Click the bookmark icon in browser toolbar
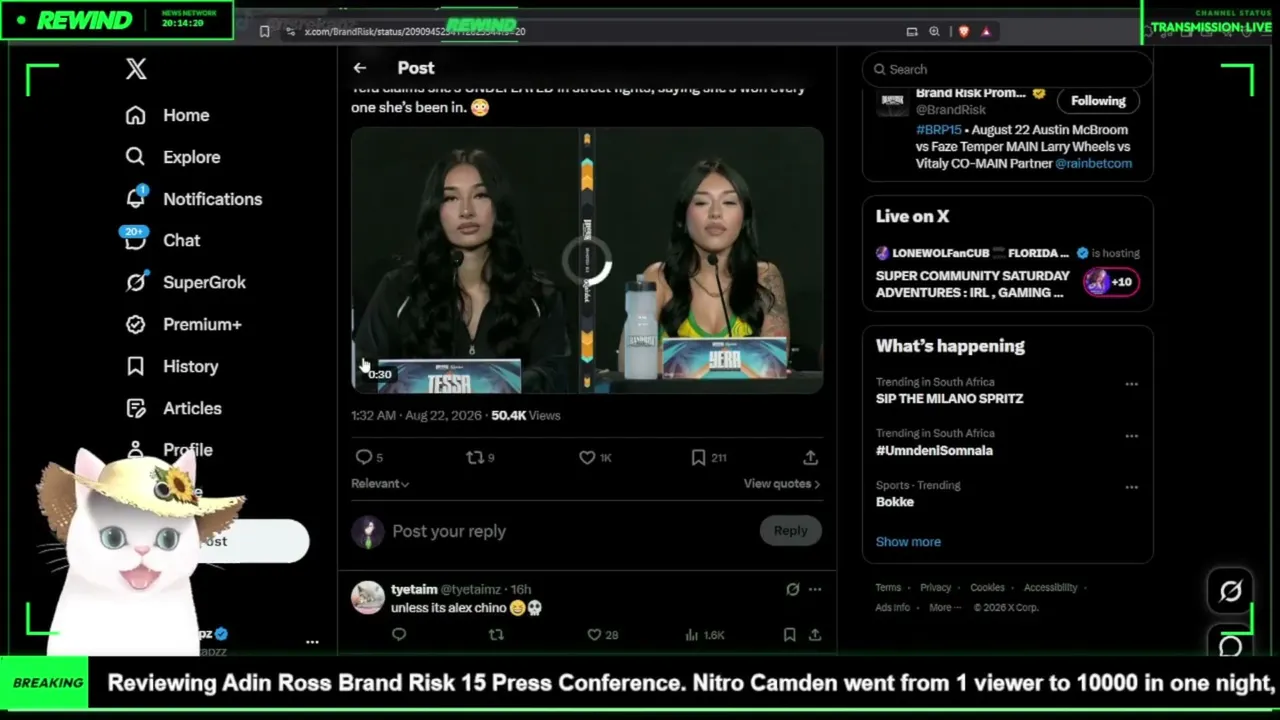 [x=264, y=31]
